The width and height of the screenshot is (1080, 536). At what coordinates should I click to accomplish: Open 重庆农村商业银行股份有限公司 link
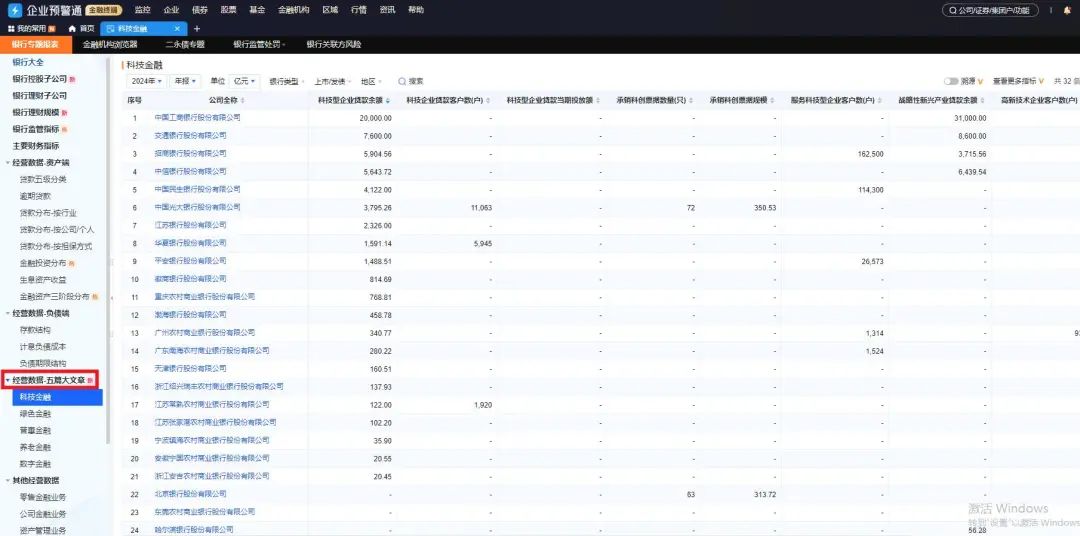coord(205,297)
